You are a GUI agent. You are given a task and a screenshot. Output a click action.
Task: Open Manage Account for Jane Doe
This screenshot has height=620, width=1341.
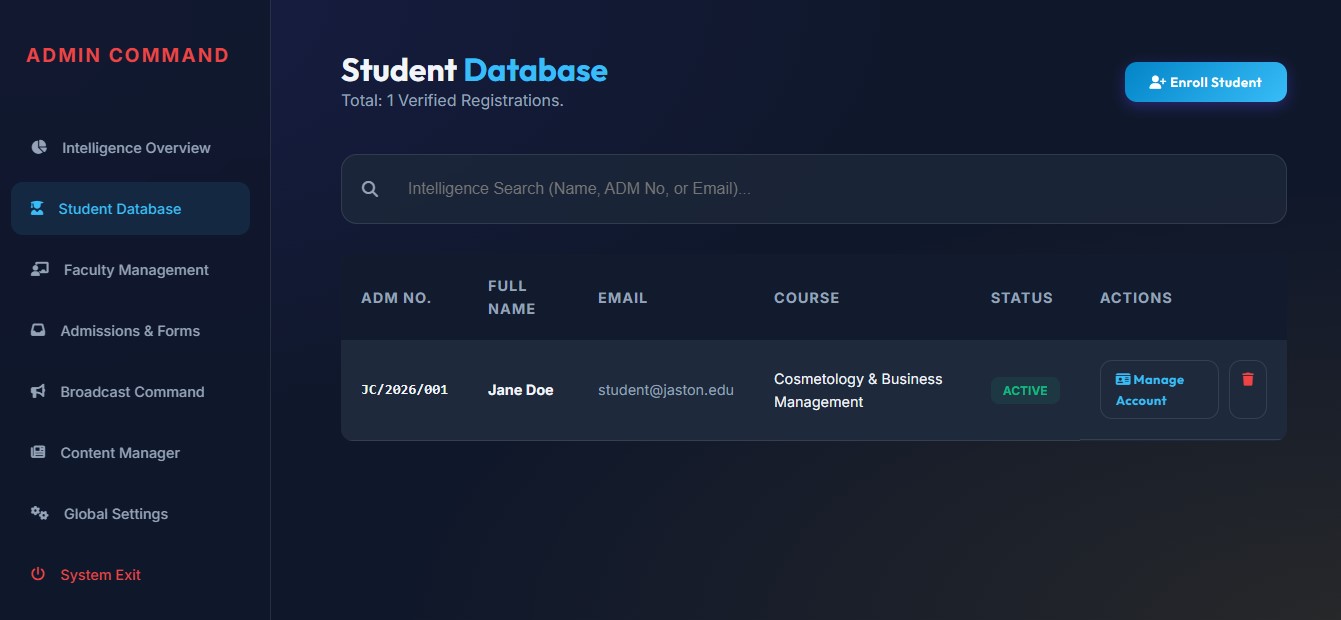(x=1158, y=389)
